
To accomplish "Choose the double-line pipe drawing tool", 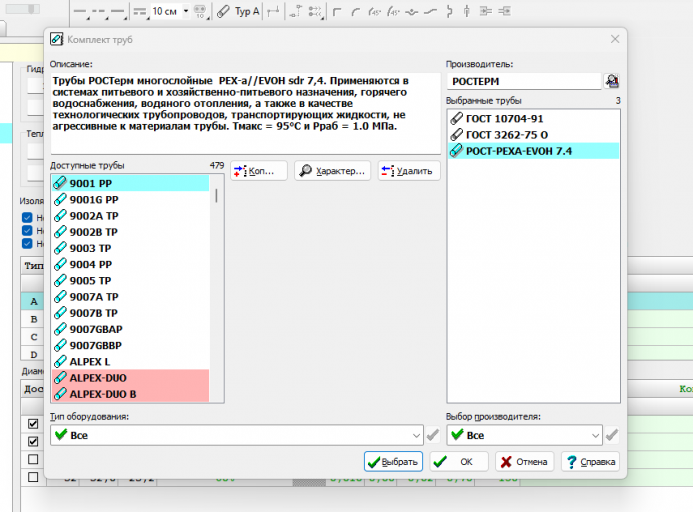I will [141, 11].
